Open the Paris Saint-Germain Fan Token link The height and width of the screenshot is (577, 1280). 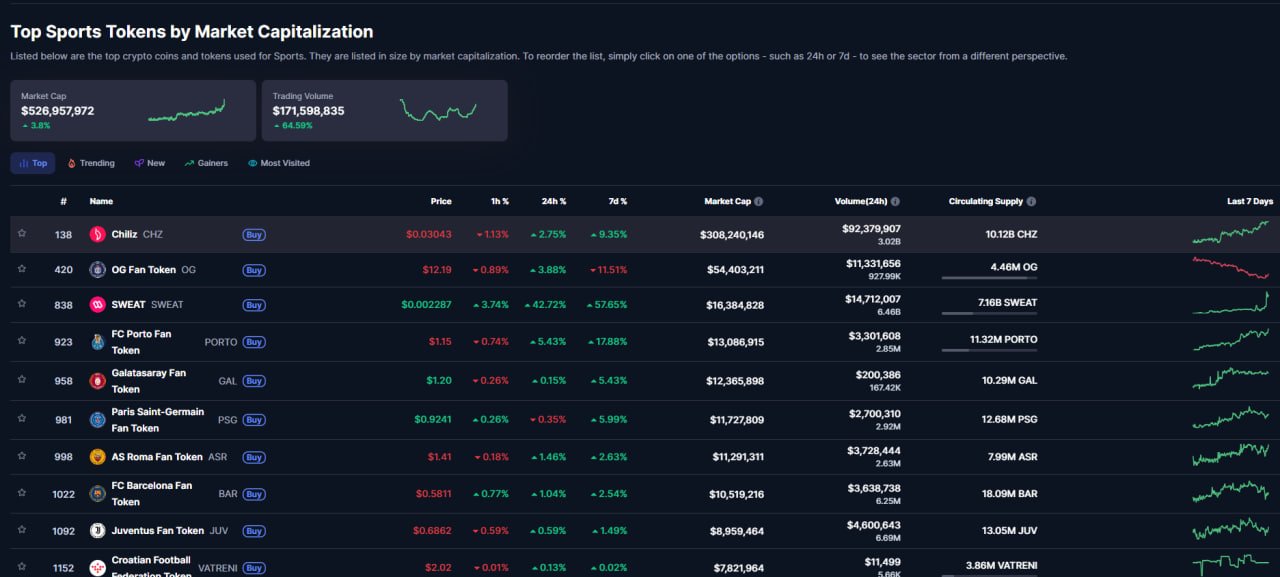coord(157,420)
